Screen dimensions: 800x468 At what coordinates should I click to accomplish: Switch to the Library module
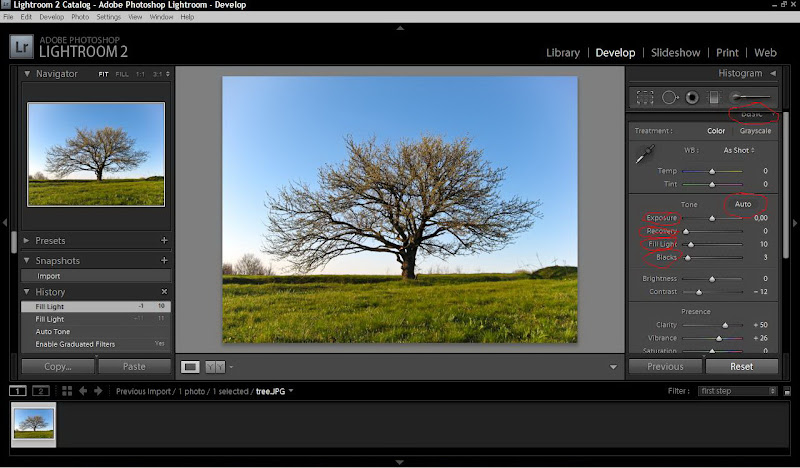click(x=563, y=52)
